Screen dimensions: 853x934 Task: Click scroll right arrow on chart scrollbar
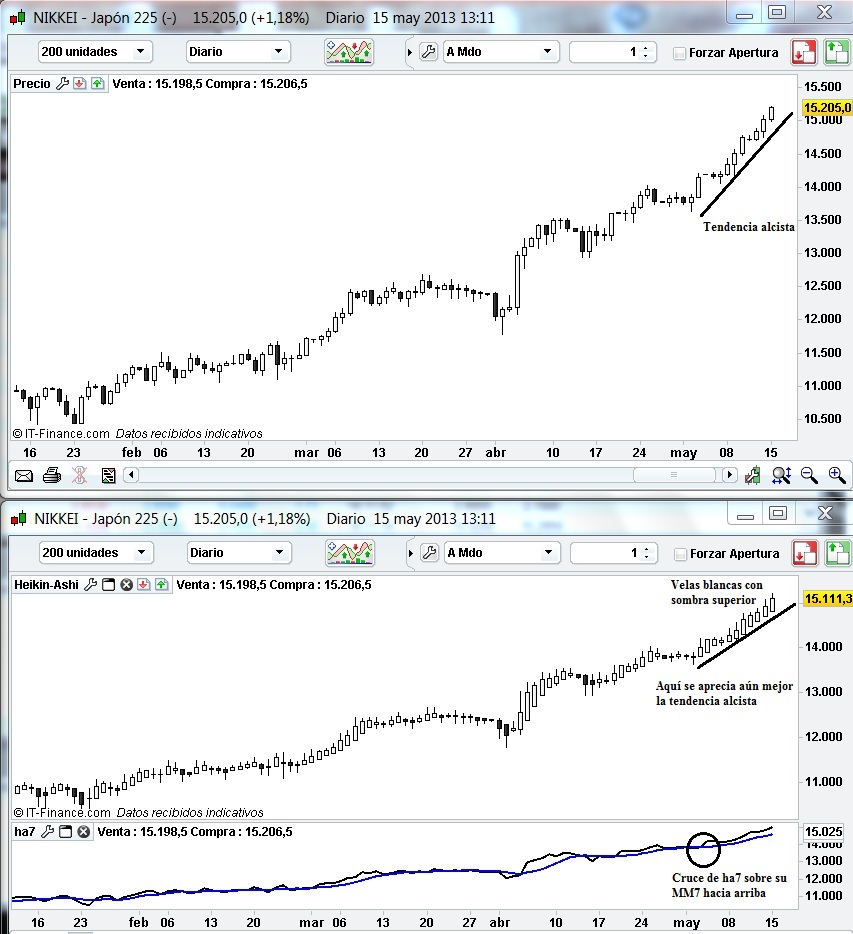(729, 475)
